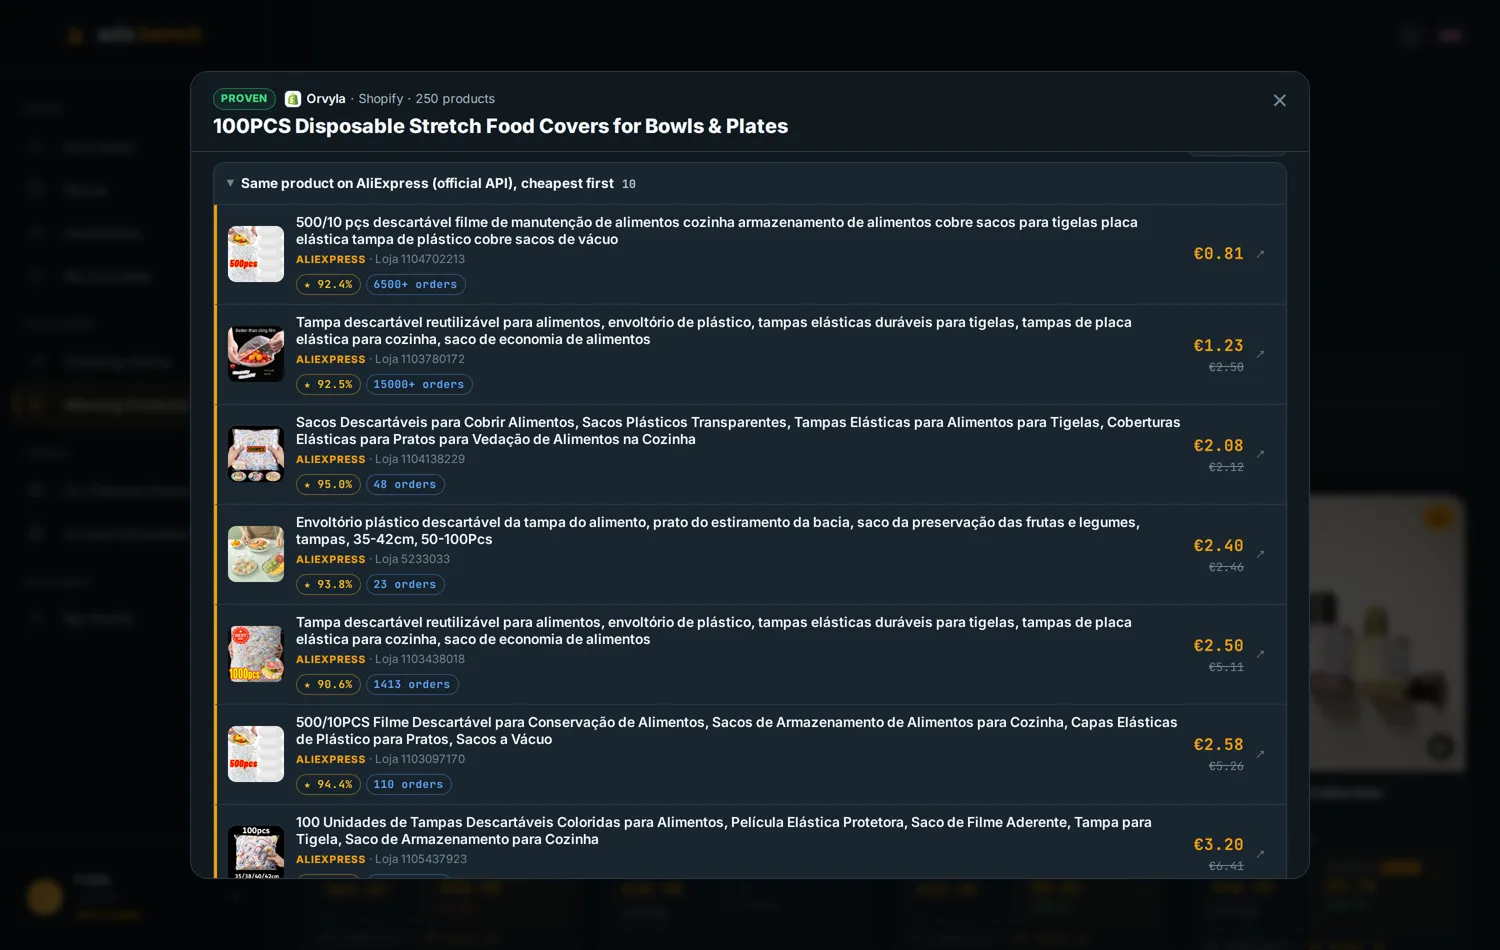Open 'Envoltório plástico descartável da tampa' listing title
The width and height of the screenshot is (1500, 950).
[717, 531]
